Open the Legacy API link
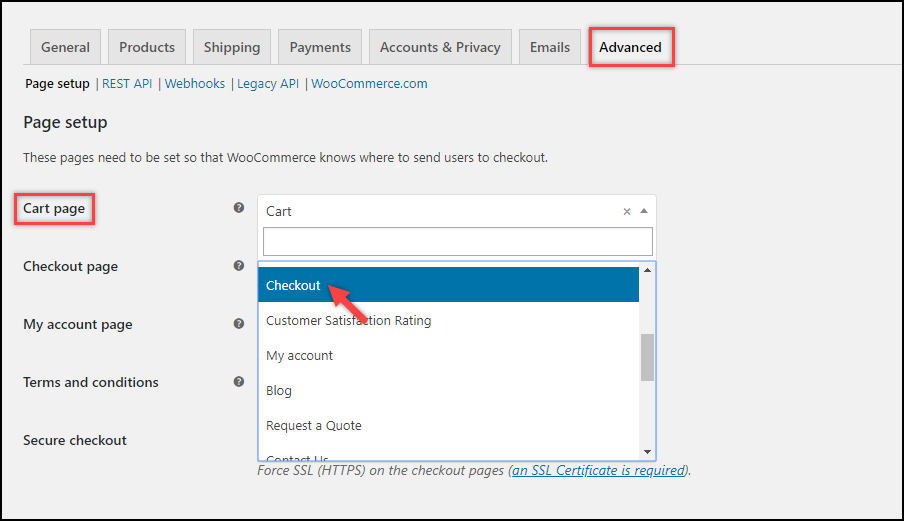Image resolution: width=904 pixels, height=521 pixels. coord(268,84)
